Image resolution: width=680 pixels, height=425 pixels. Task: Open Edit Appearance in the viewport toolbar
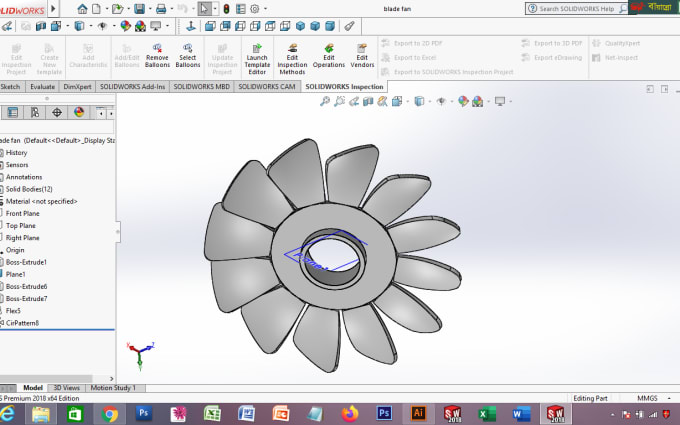pos(463,101)
